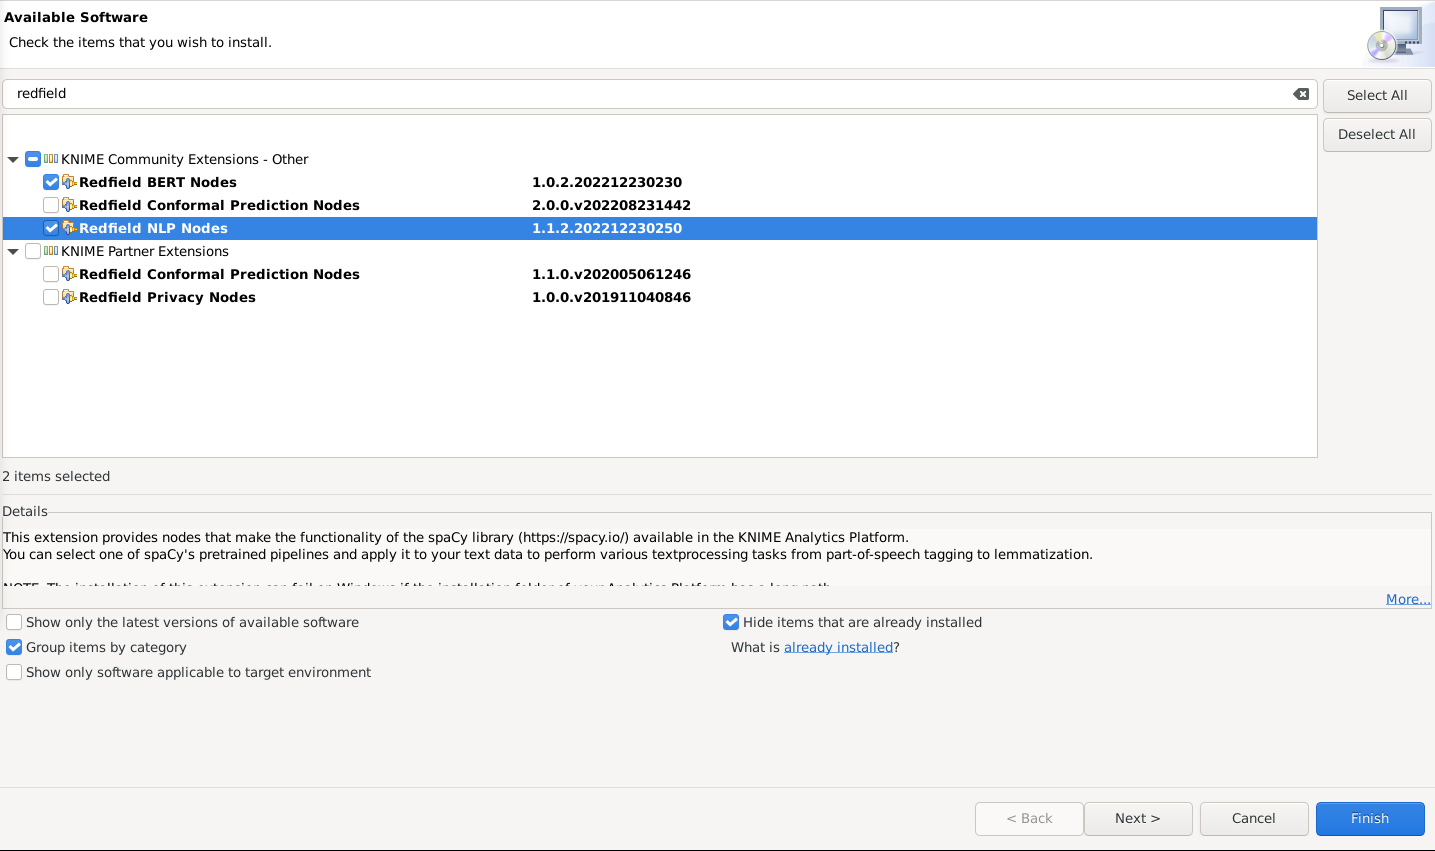1435x851 pixels.
Task: Click Finish to install selected items
Action: point(1370,818)
